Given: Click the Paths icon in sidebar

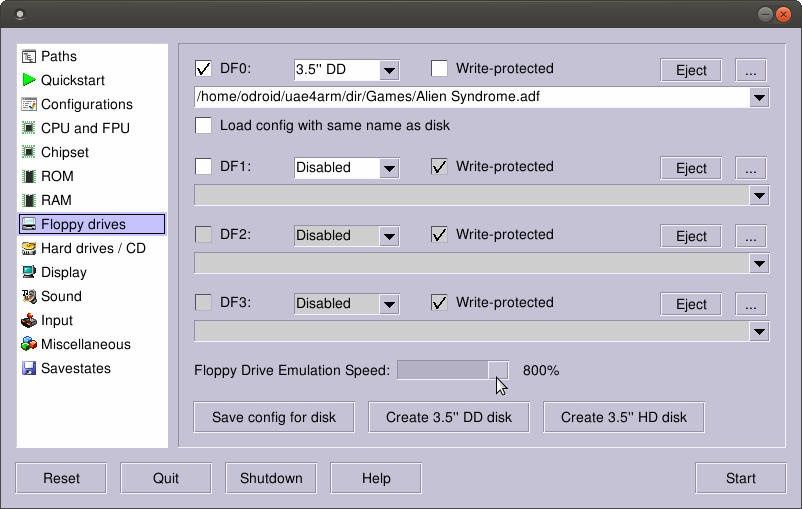Looking at the screenshot, I should pyautogui.click(x=29, y=56).
